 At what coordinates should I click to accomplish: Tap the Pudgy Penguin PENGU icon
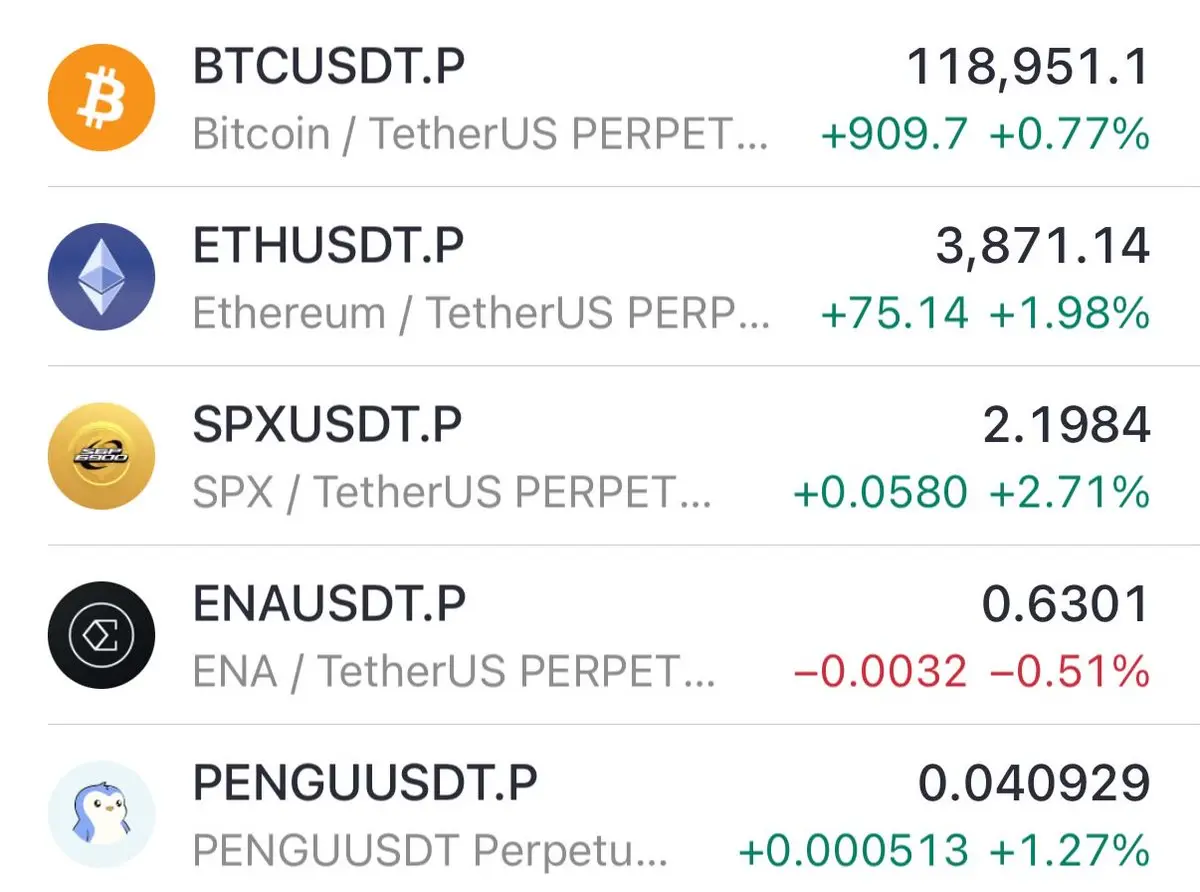pos(101,814)
